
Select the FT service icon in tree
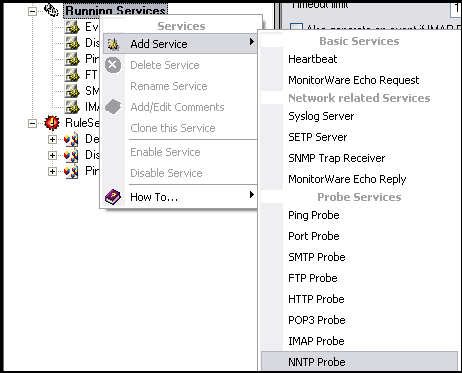(x=72, y=75)
